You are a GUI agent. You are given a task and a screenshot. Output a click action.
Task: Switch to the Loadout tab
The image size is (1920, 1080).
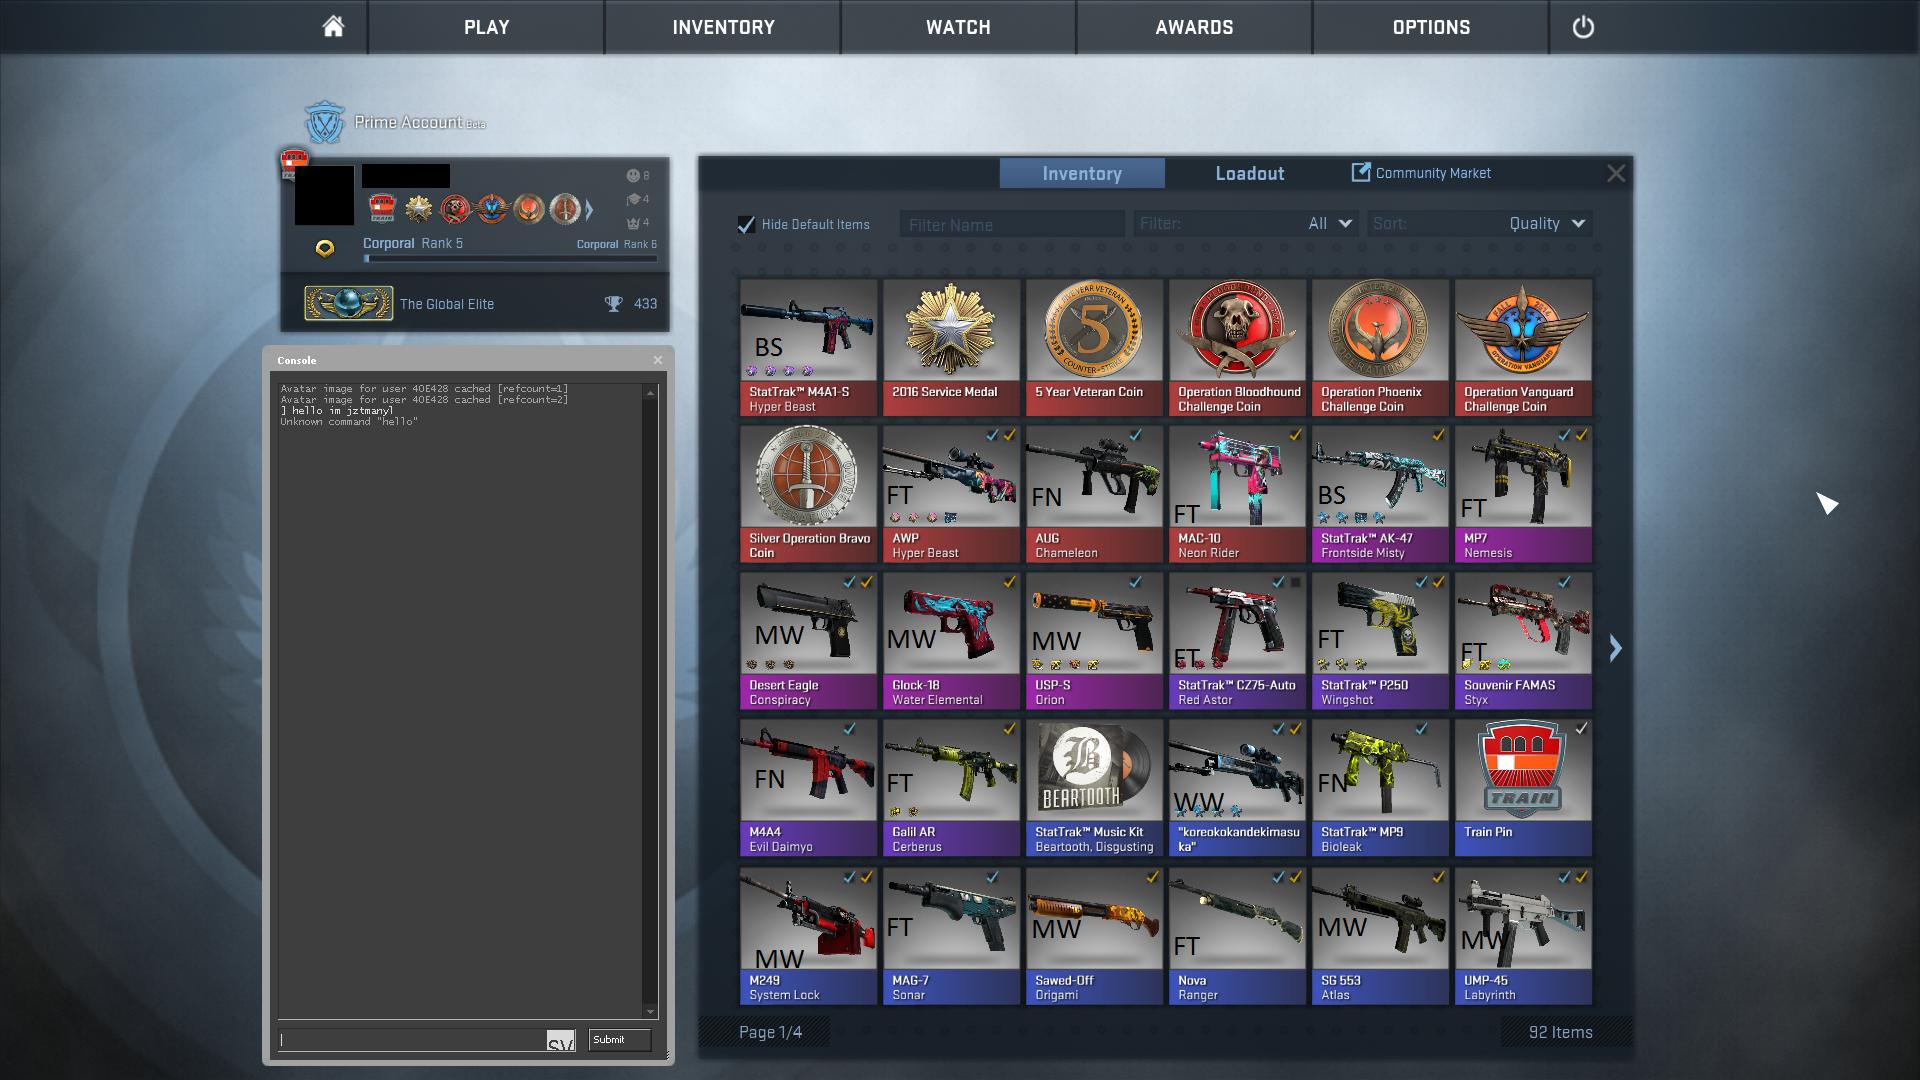click(x=1250, y=173)
